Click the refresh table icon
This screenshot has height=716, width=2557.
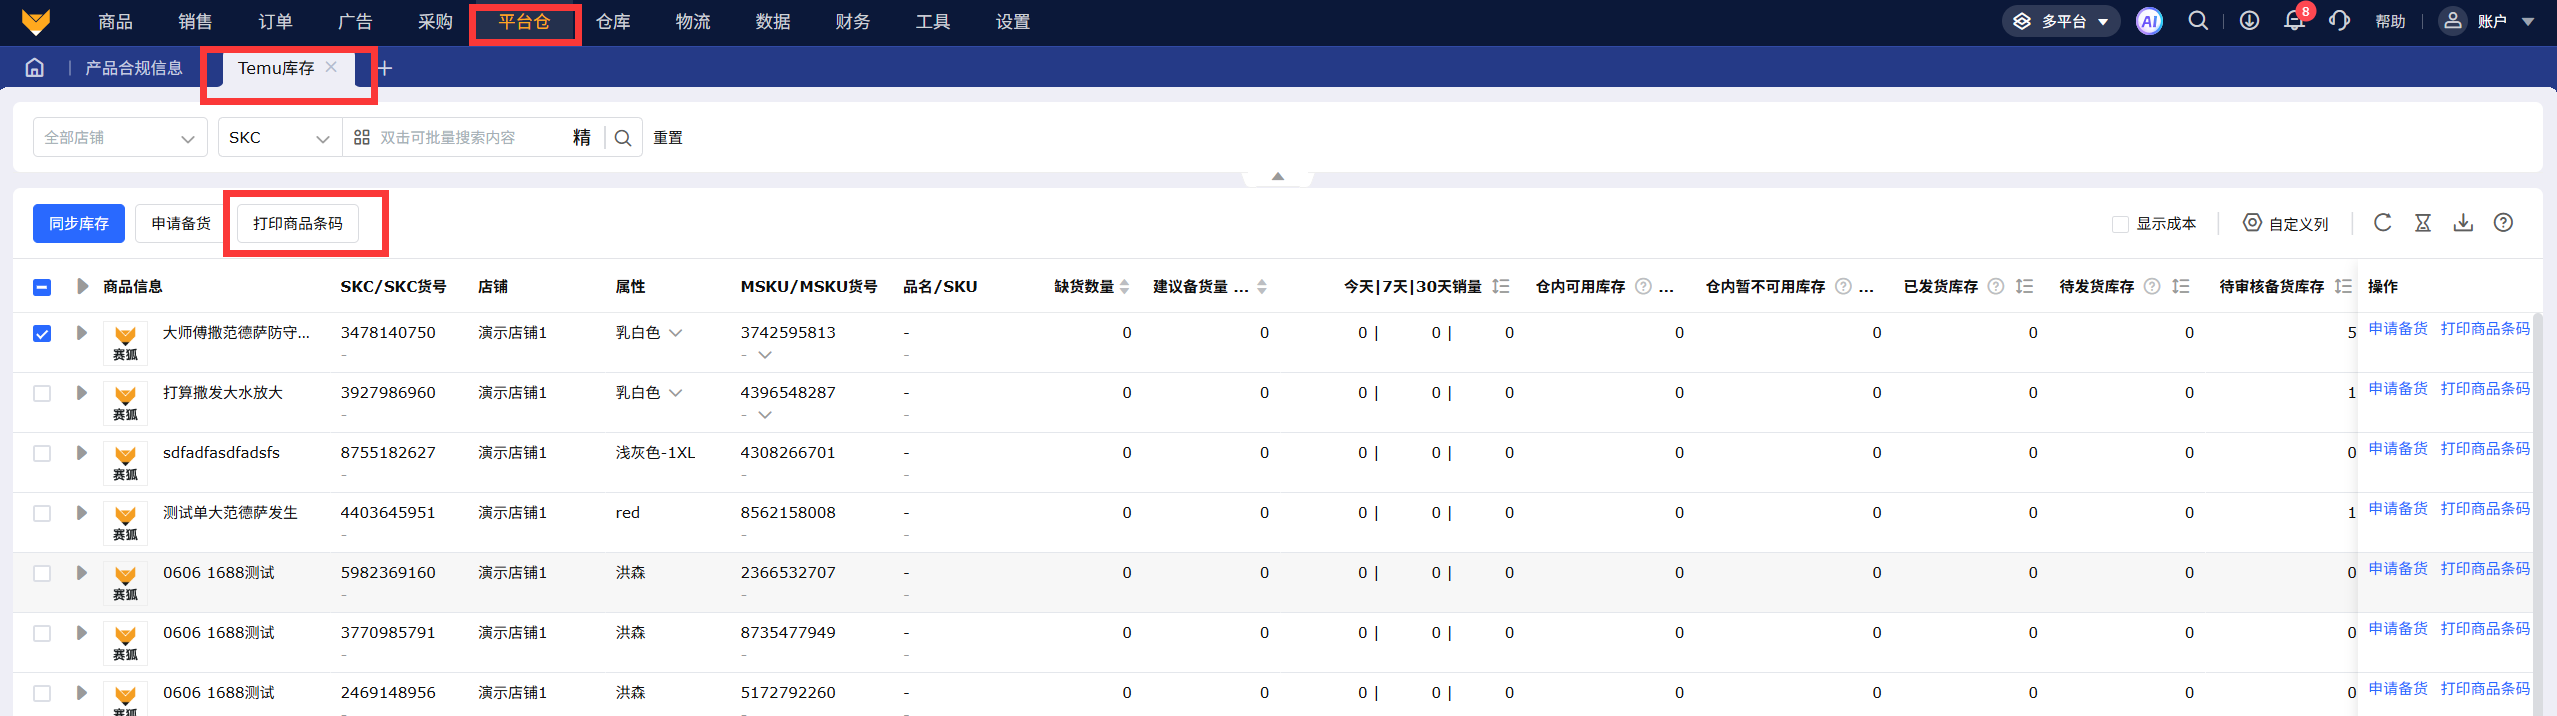[2383, 223]
